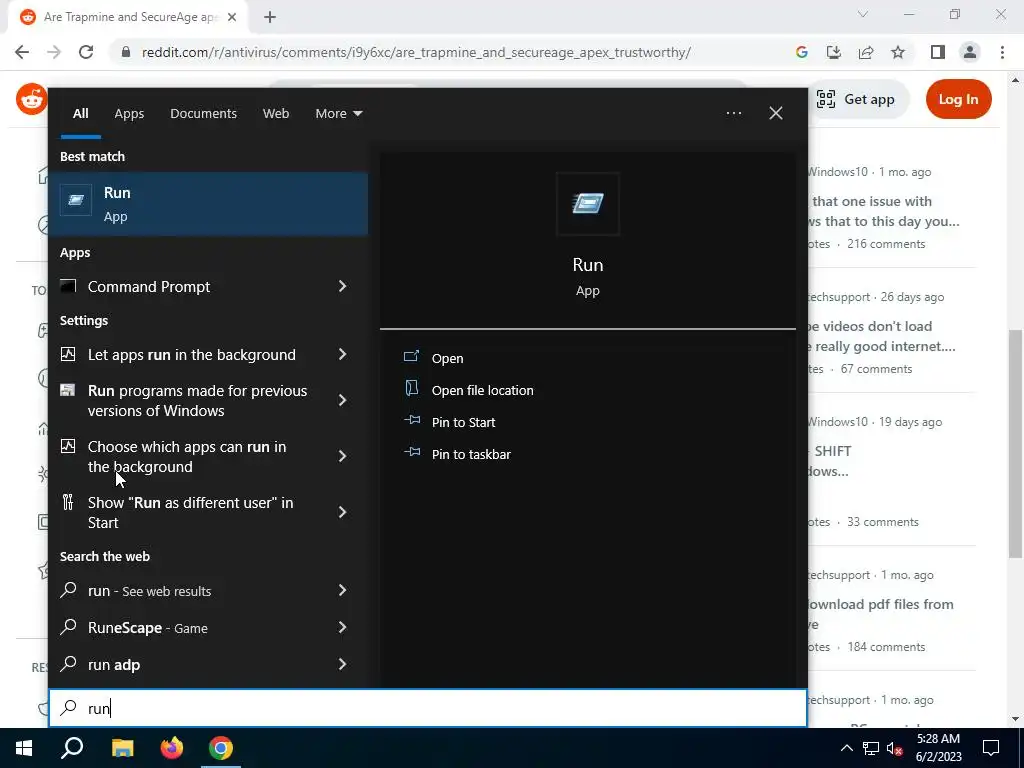Select the All search filter tab

(80, 114)
